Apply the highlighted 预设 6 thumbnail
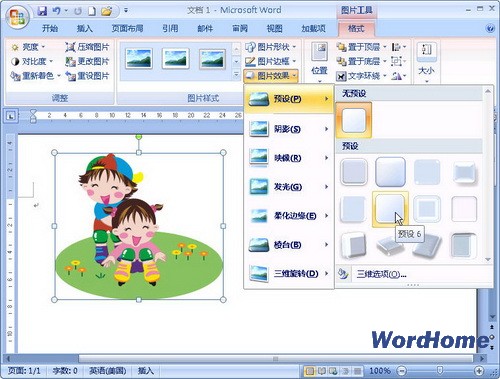Image resolution: width=500 pixels, height=379 pixels. pyautogui.click(x=390, y=209)
